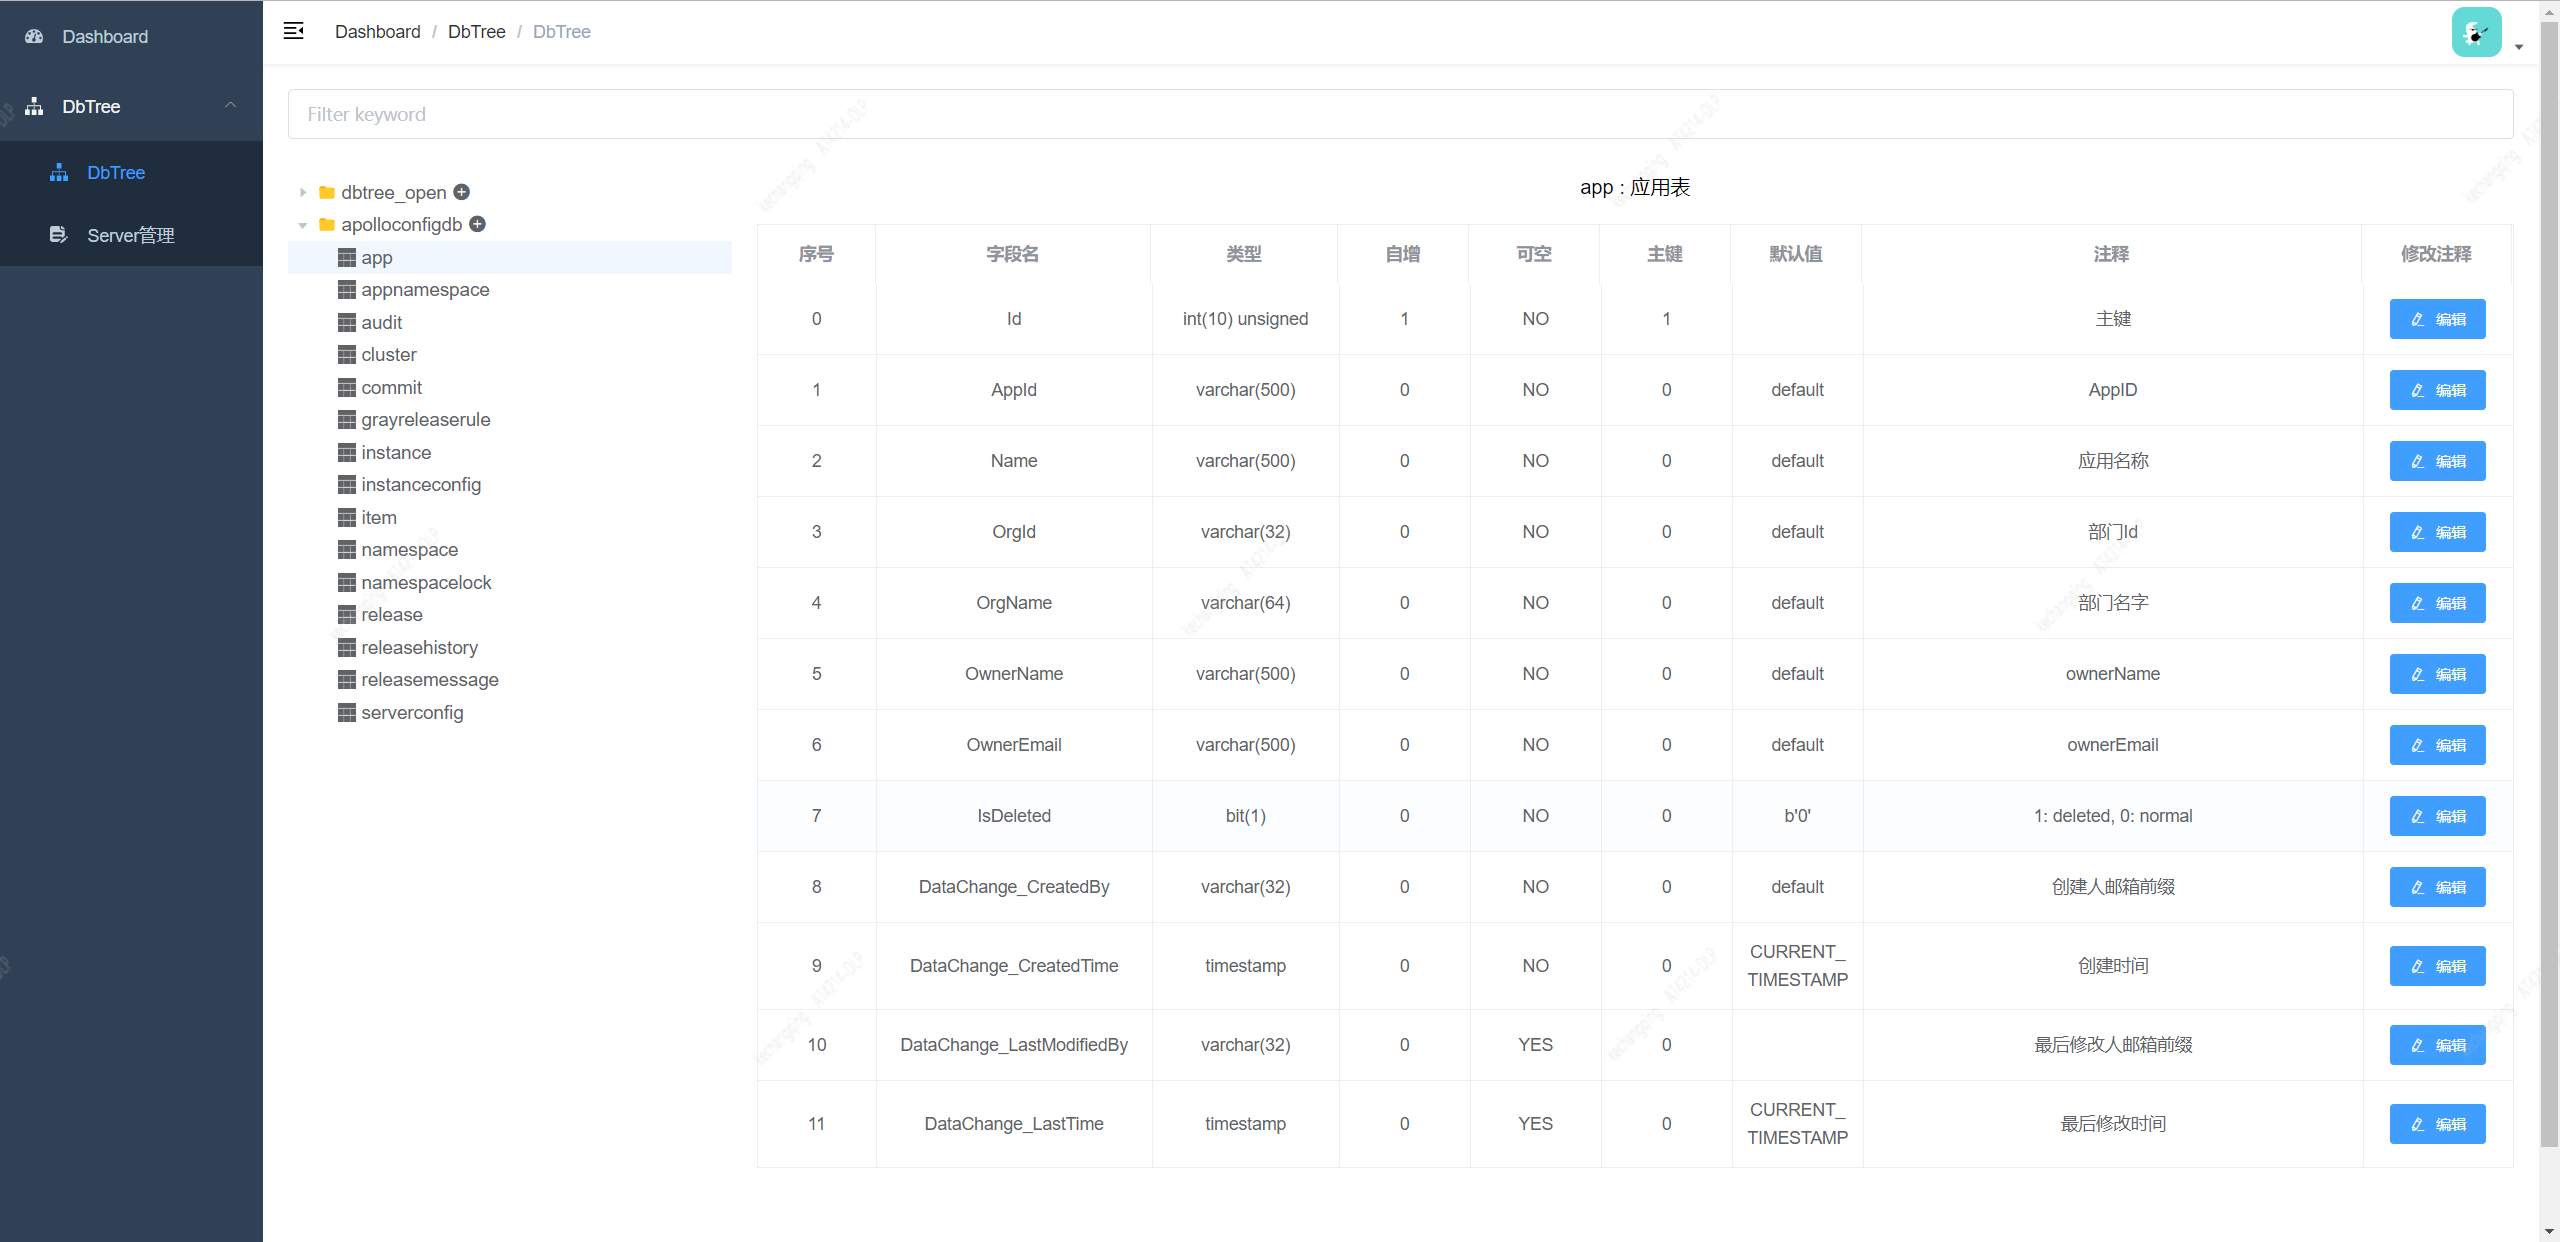Open the DbTree submenu item

[x=116, y=173]
